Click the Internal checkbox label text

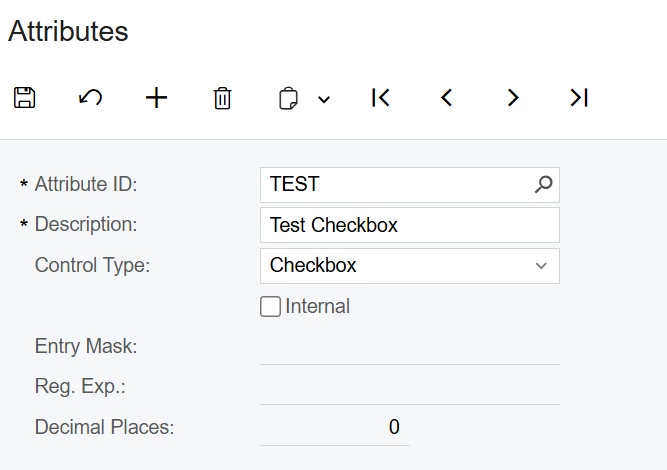coord(318,307)
